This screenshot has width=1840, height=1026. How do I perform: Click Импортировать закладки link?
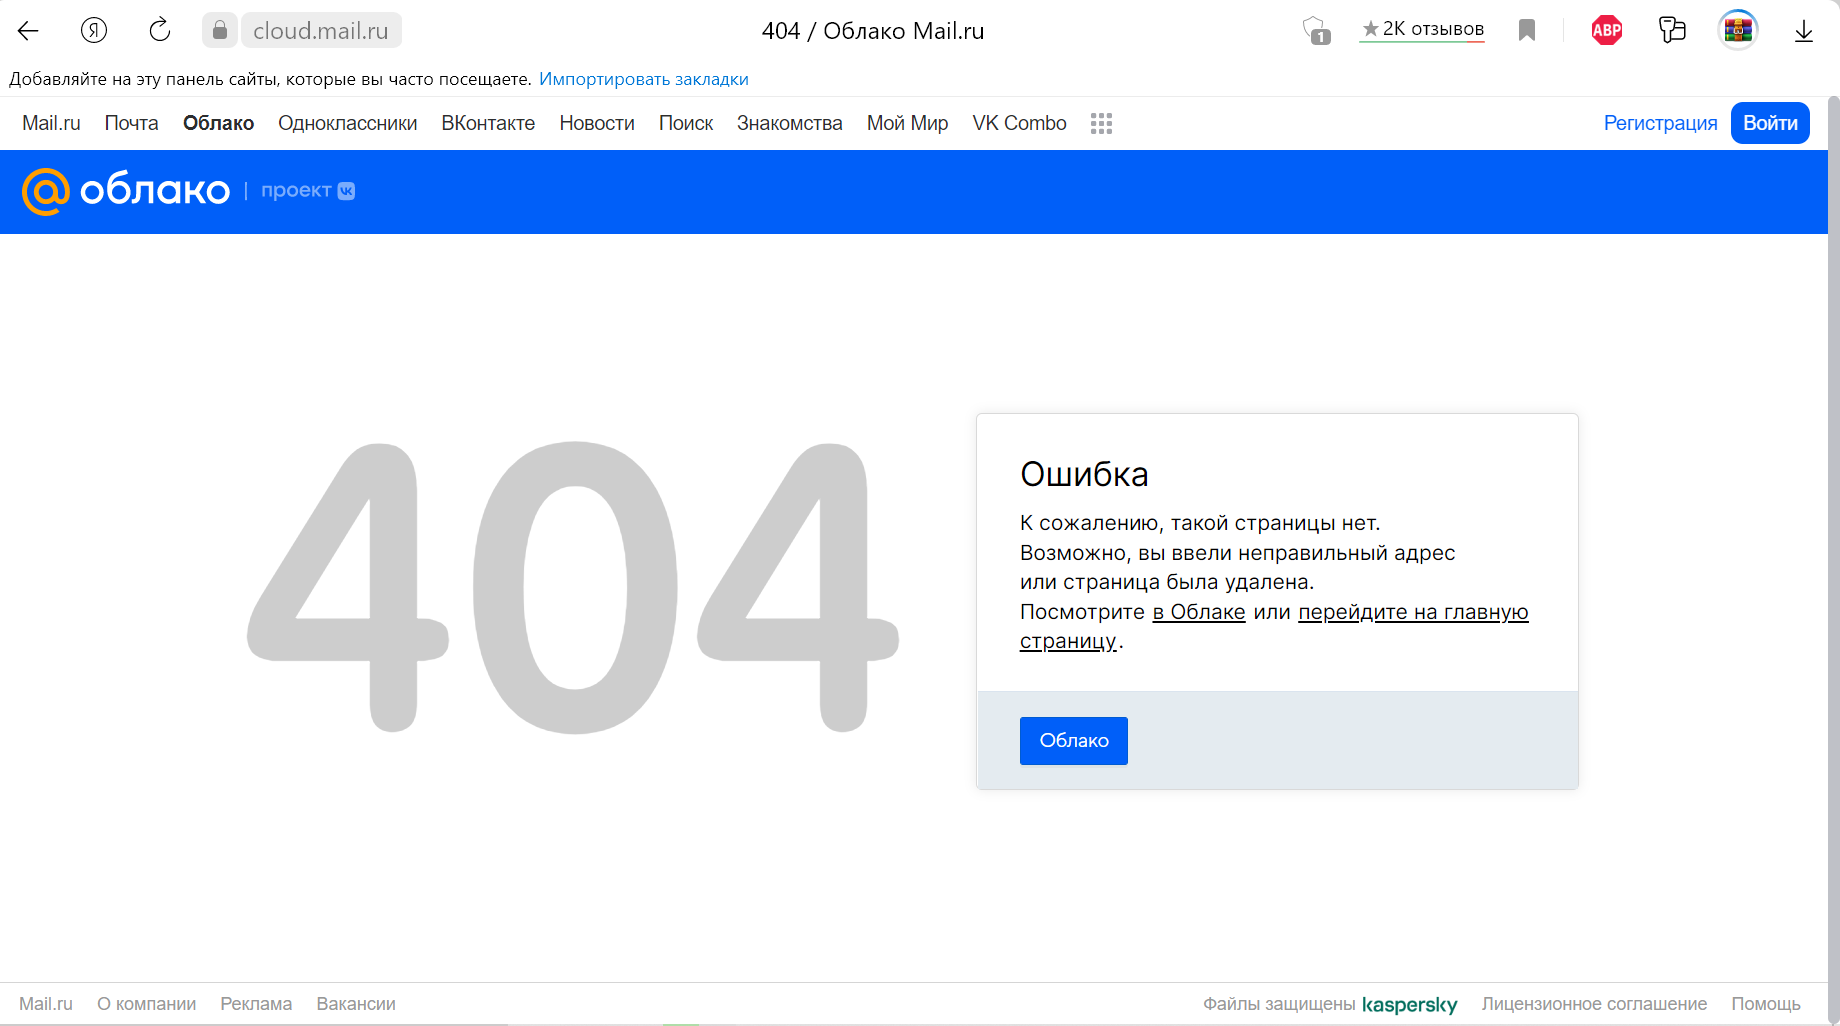(x=644, y=79)
